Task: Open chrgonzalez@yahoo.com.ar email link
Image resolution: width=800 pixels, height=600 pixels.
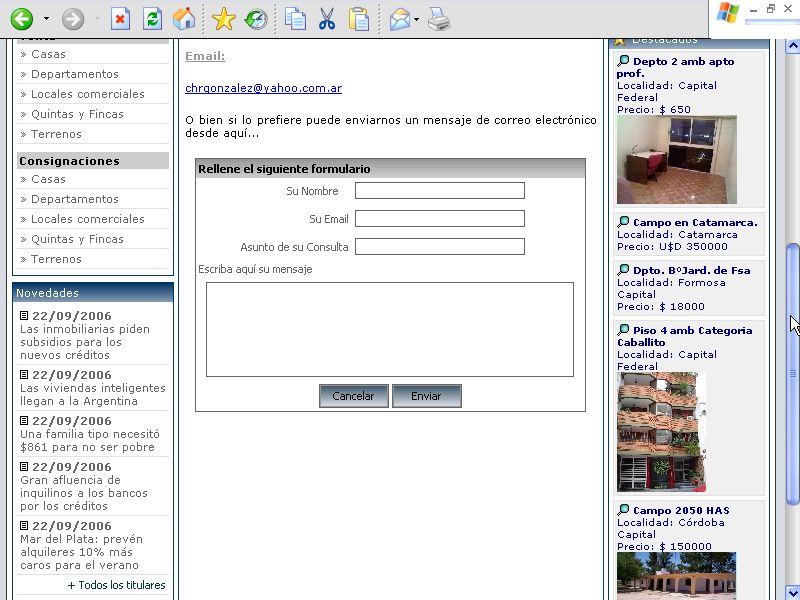Action: [263, 88]
